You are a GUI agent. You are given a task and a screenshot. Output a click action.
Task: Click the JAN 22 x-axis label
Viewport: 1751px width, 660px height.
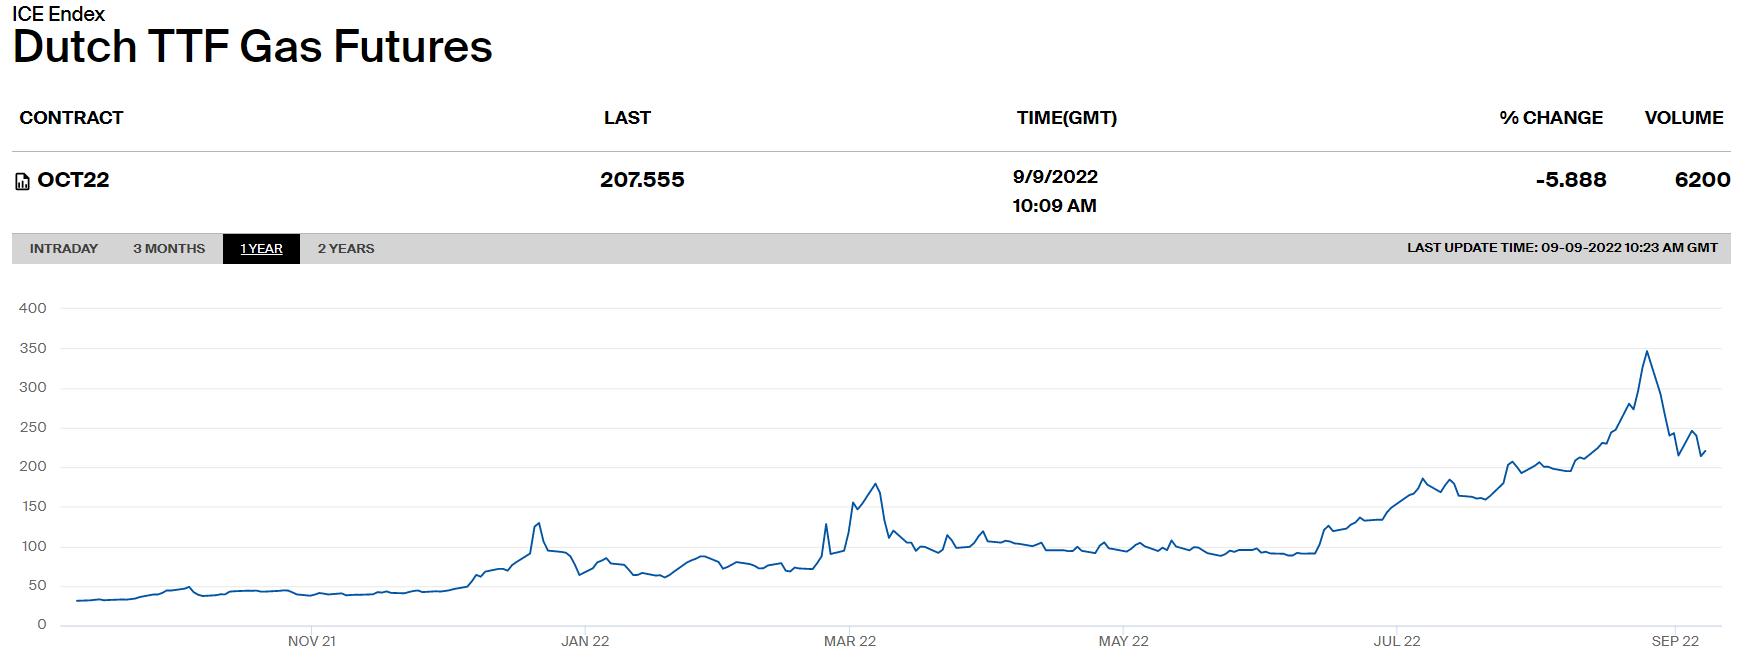(585, 641)
